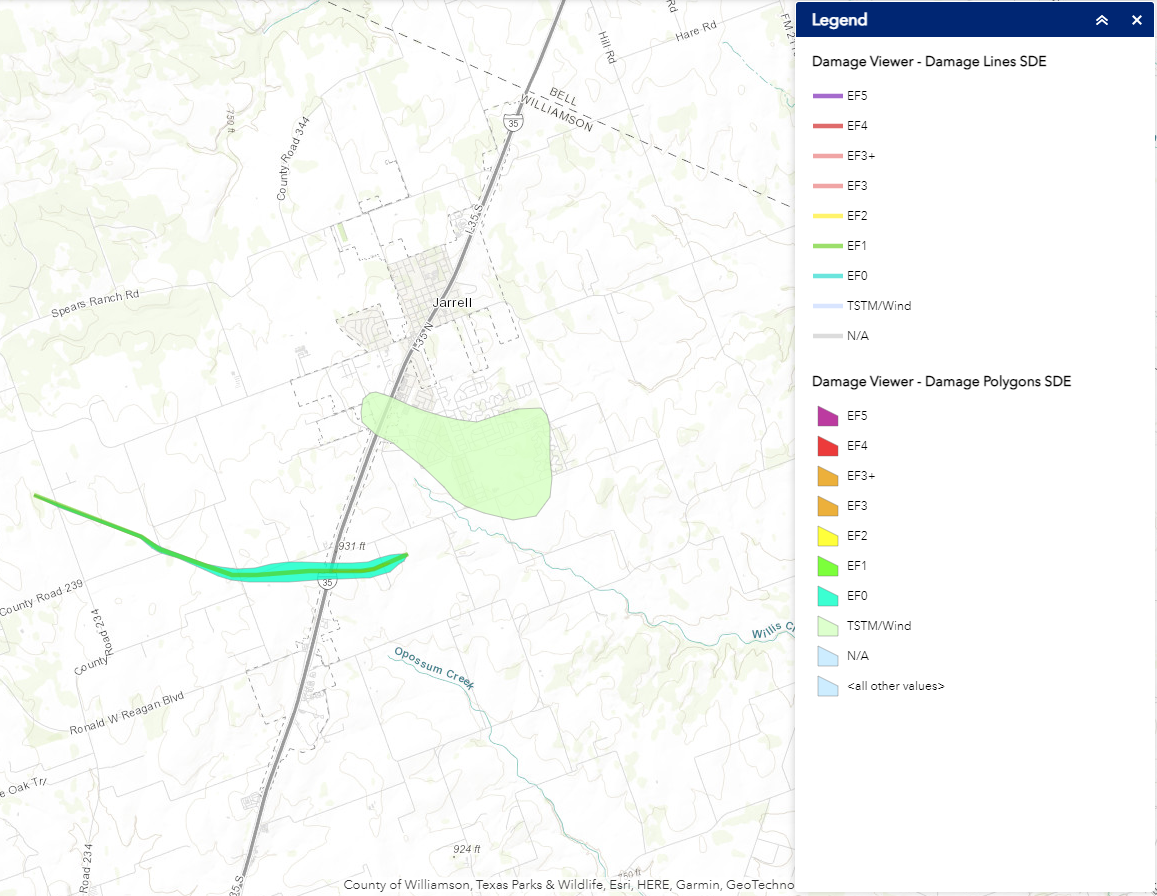Click the Jarrell town label on map

[x=452, y=303]
